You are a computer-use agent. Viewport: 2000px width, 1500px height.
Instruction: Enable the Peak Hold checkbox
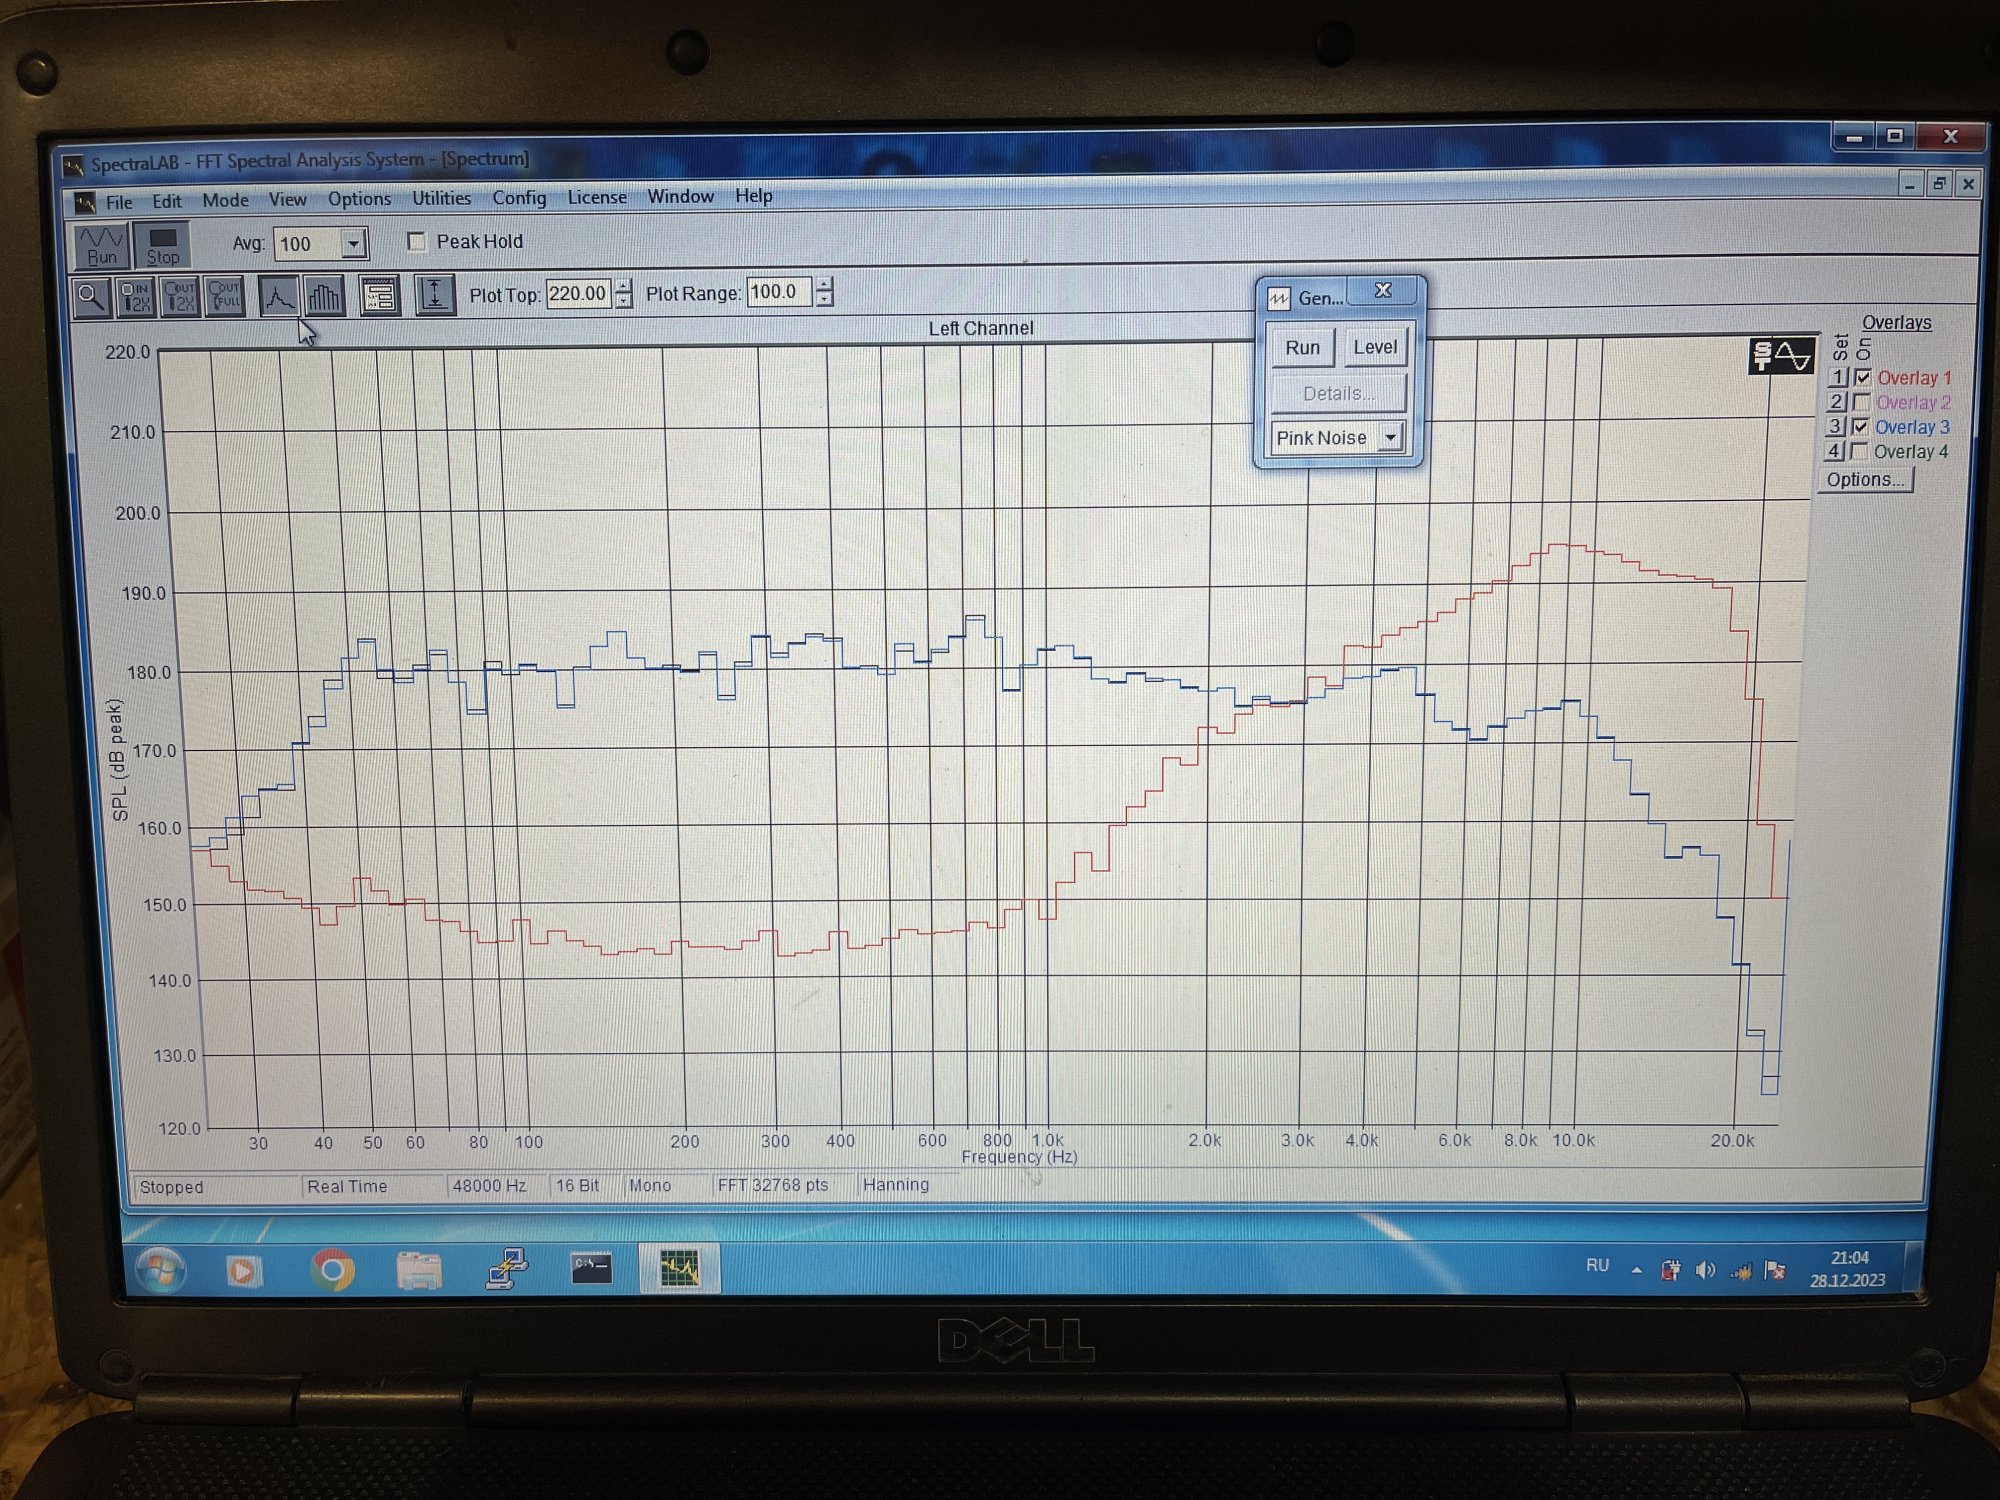pyautogui.click(x=417, y=242)
